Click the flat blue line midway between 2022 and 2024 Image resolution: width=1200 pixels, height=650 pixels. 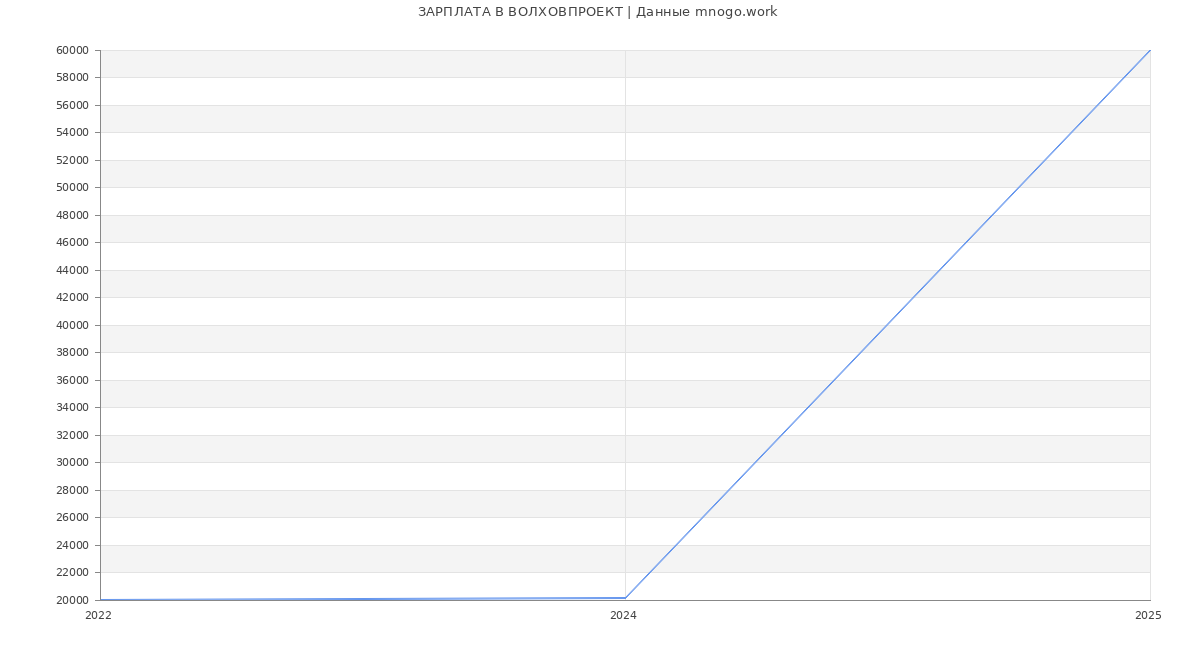pos(362,599)
